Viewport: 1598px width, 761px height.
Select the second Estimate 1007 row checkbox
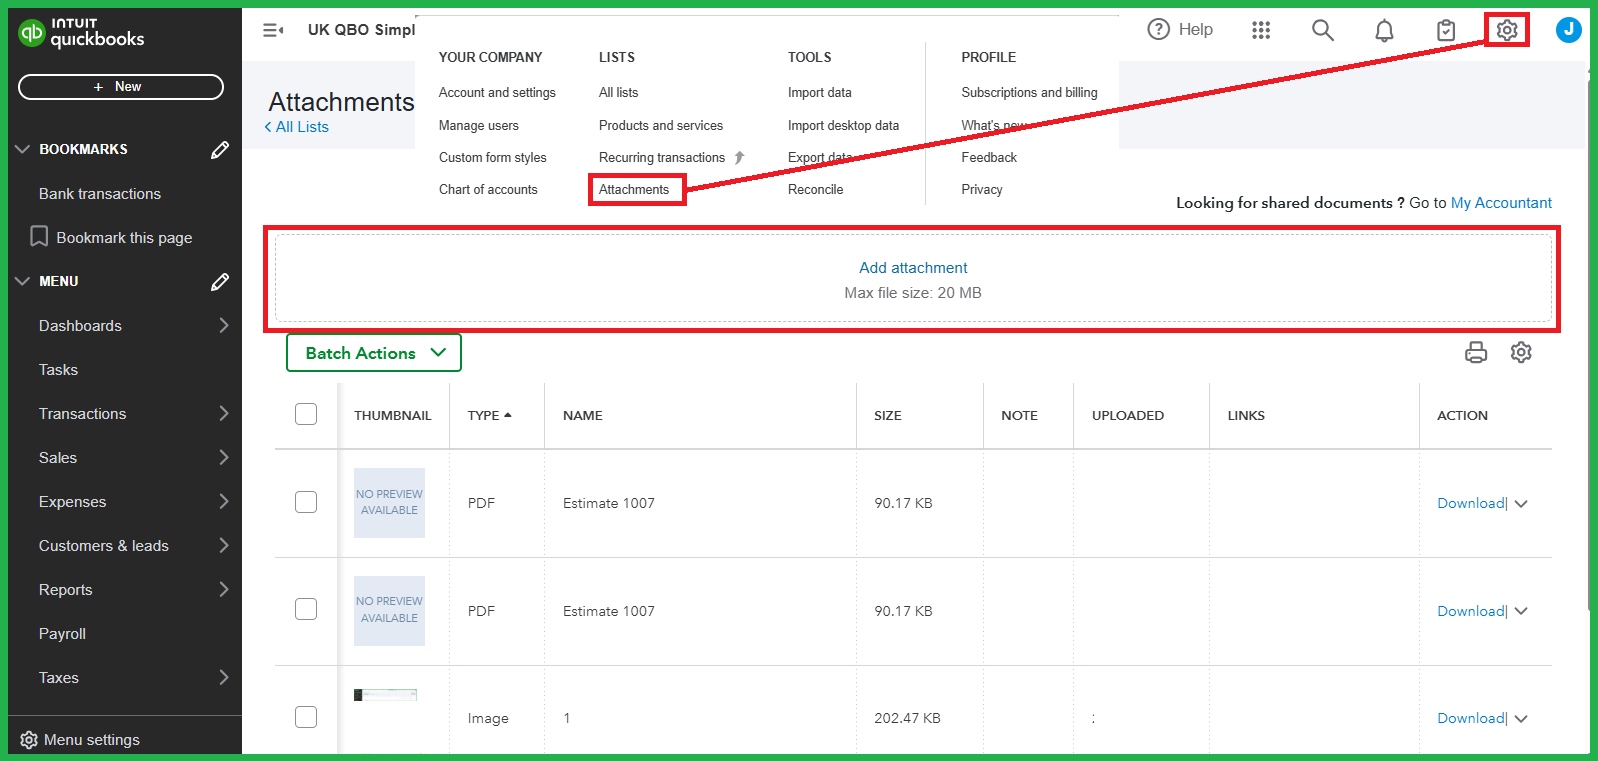(x=306, y=609)
